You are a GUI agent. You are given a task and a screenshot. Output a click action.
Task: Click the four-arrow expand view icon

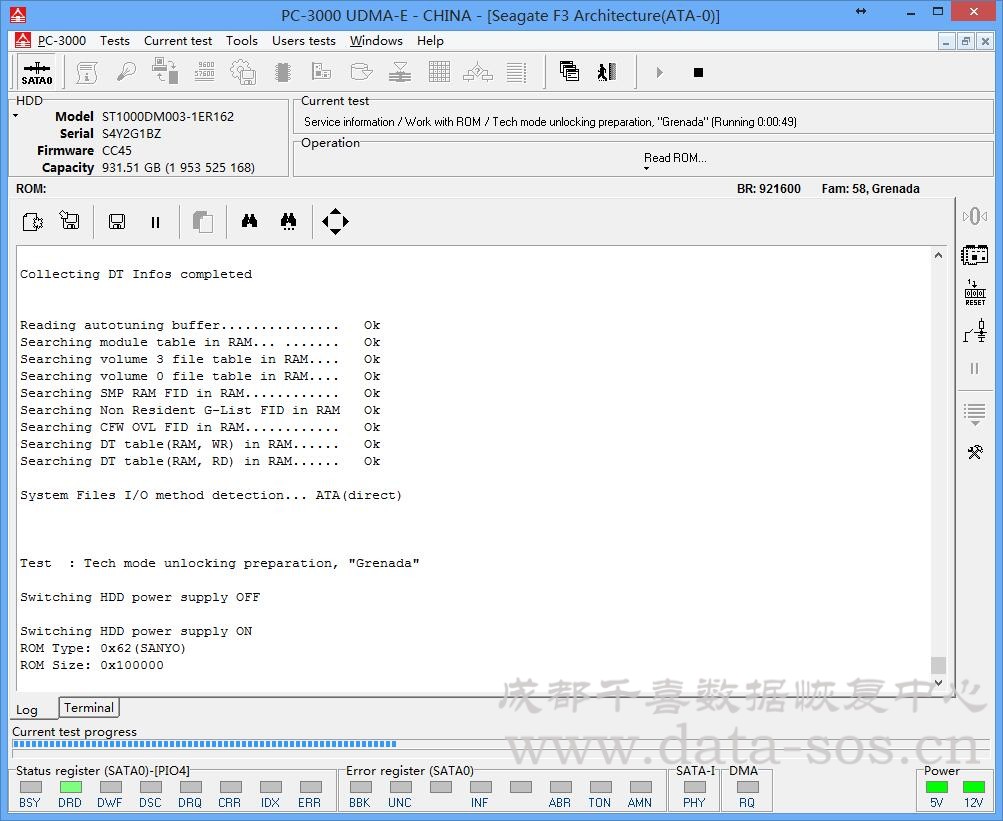(x=335, y=222)
